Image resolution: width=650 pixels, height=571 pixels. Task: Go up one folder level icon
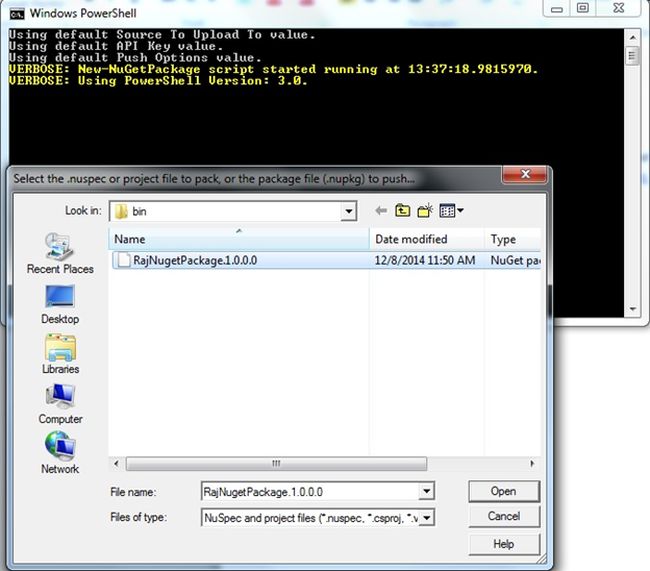click(403, 211)
